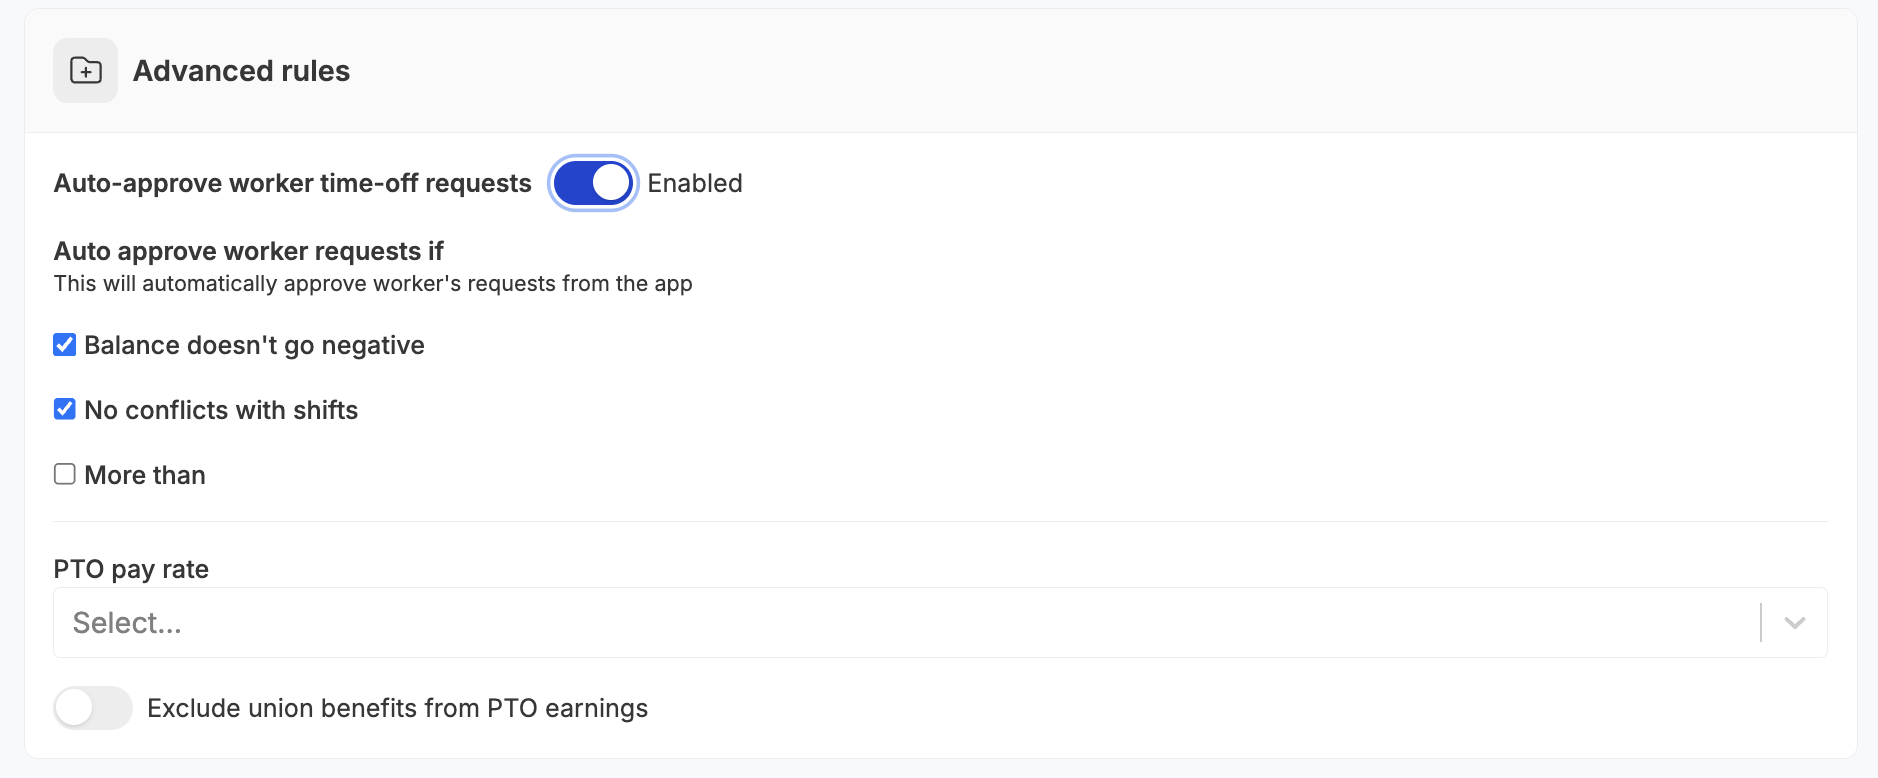Screen dimensions: 1878x778
Task: Click the "More than" label text
Action: coord(145,475)
